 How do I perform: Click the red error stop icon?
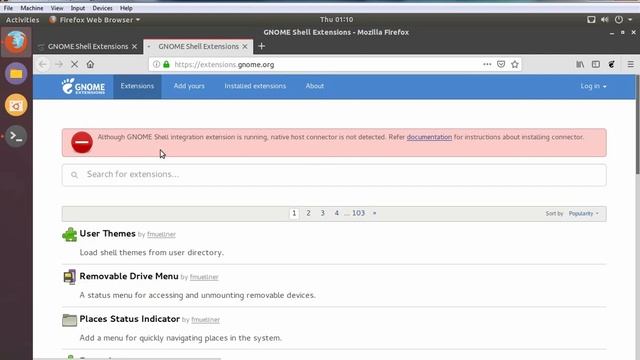click(82, 142)
